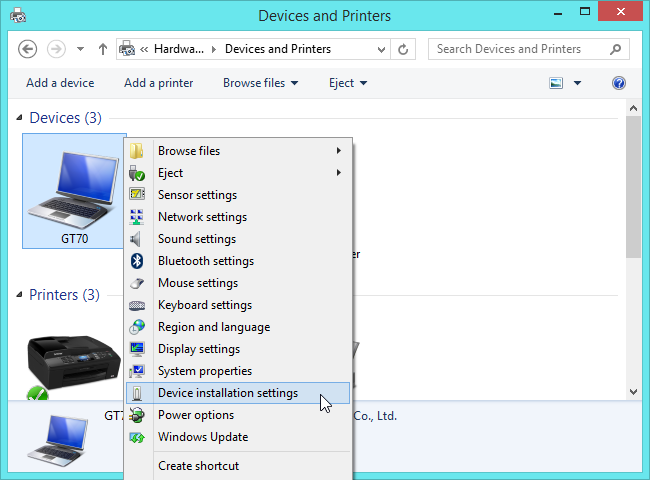Image resolution: width=650 pixels, height=480 pixels.
Task: Click the Bluetooth settings icon
Action: tap(138, 261)
